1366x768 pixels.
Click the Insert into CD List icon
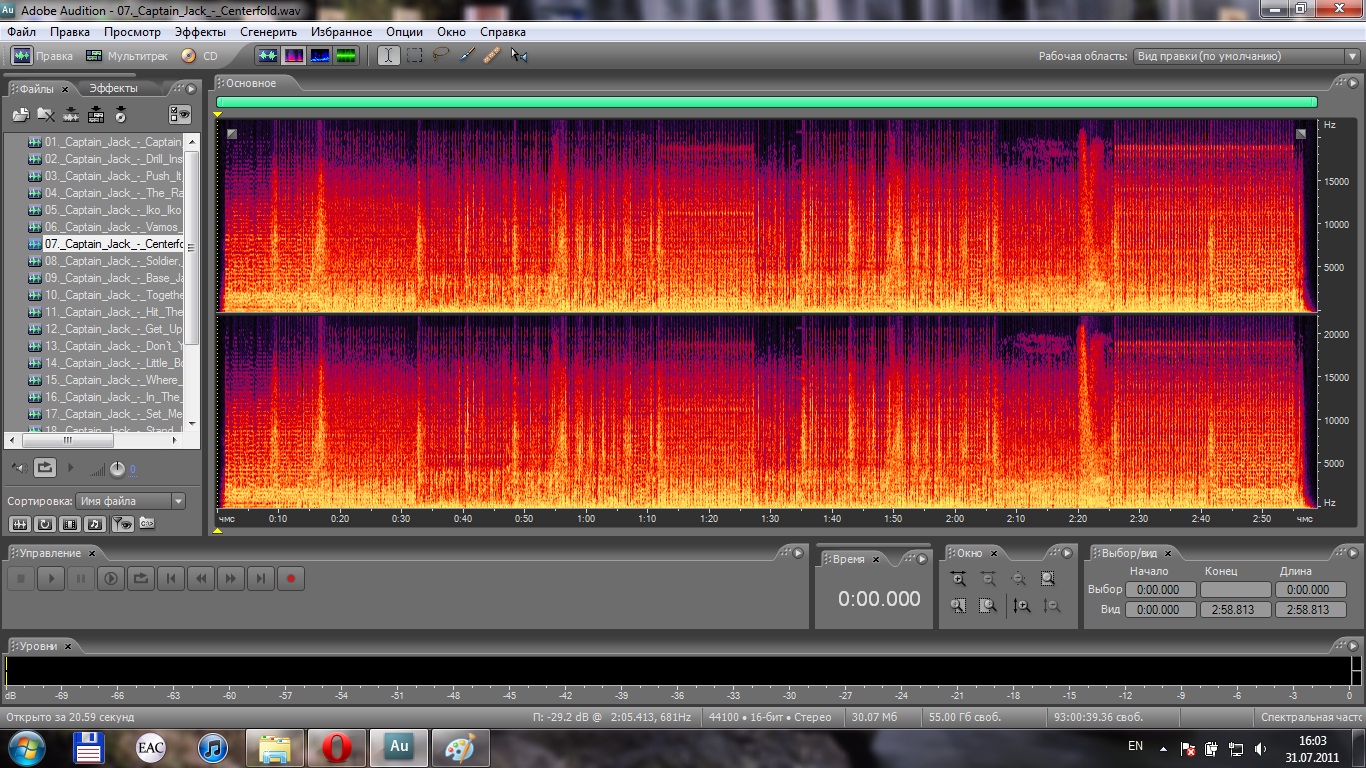coord(120,115)
